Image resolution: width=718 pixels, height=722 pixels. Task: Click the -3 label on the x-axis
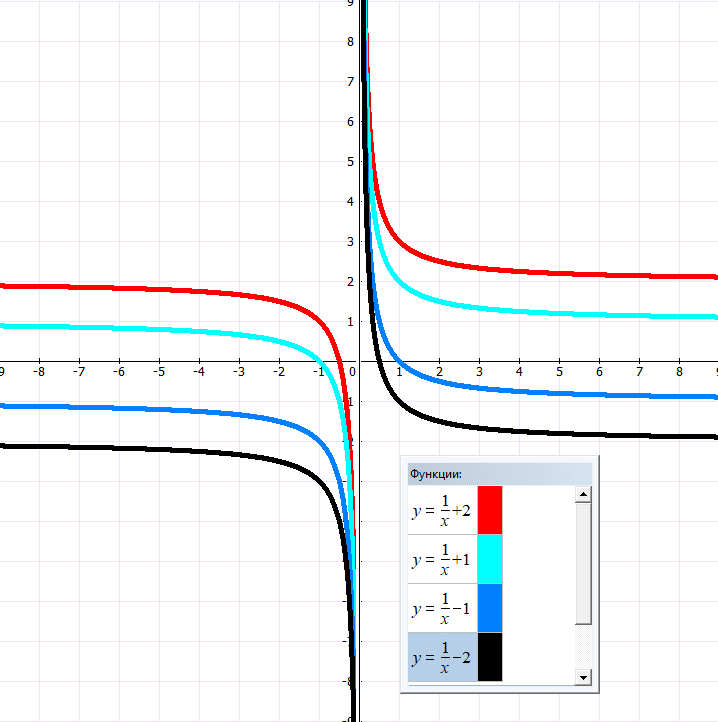238,372
